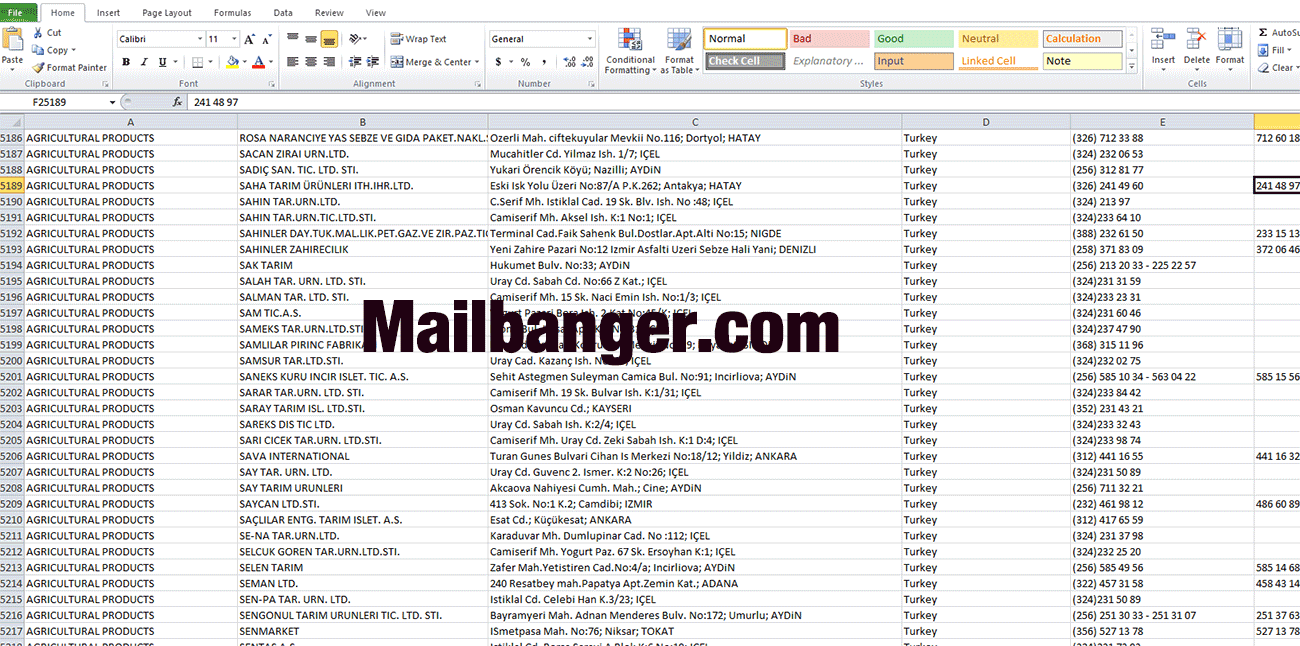Toggle Bold formatting
This screenshot has width=1300, height=646.
pos(126,62)
